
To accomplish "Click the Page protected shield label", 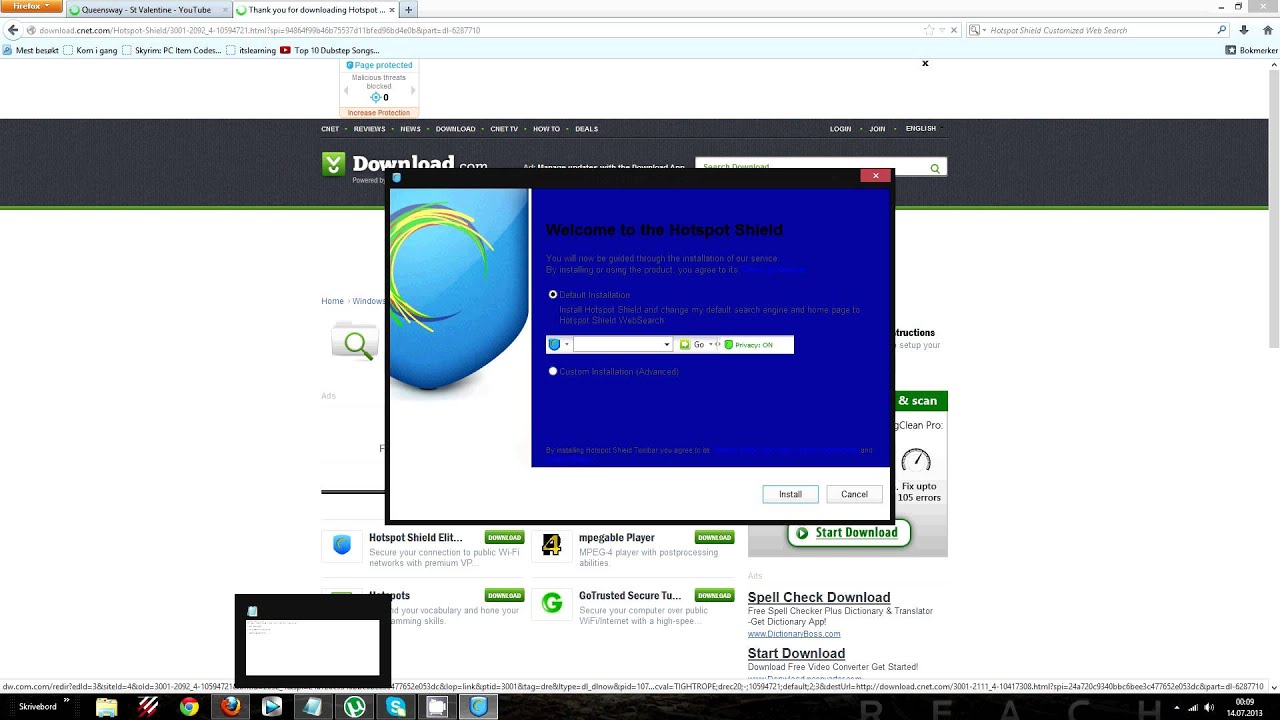I will 379,65.
